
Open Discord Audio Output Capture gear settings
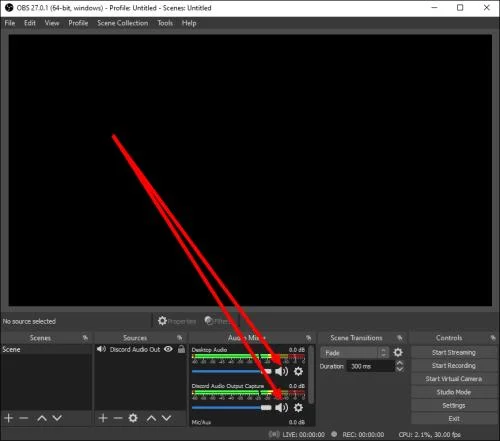coord(298,407)
